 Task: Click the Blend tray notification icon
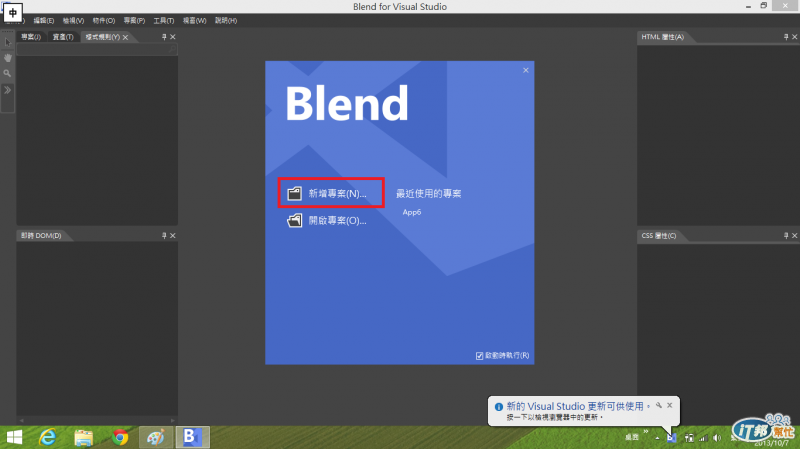tap(671, 438)
